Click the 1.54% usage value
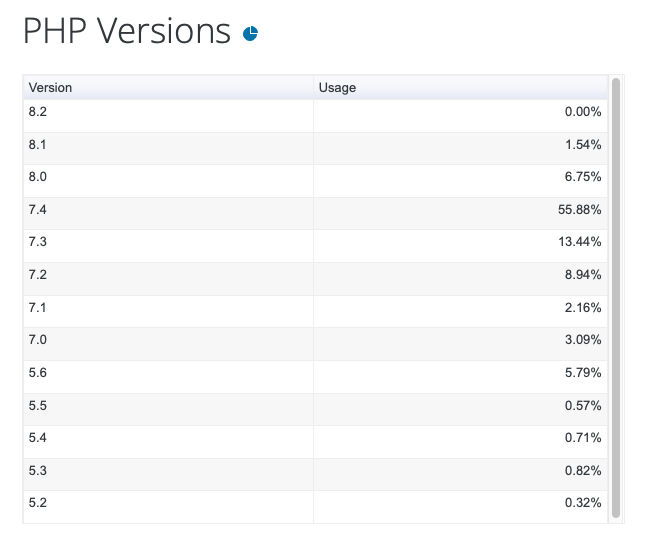This screenshot has width=658, height=544. pos(583,144)
